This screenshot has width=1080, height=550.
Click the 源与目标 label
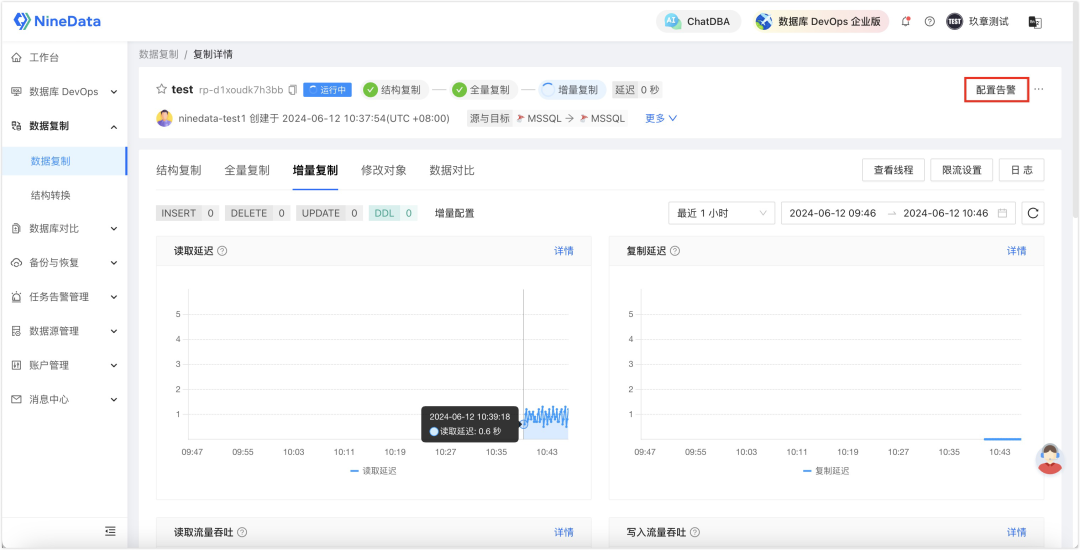(490, 118)
